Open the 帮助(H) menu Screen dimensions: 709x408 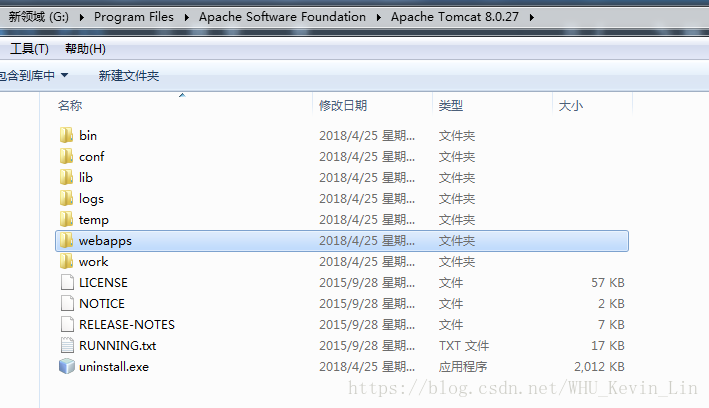pos(85,49)
